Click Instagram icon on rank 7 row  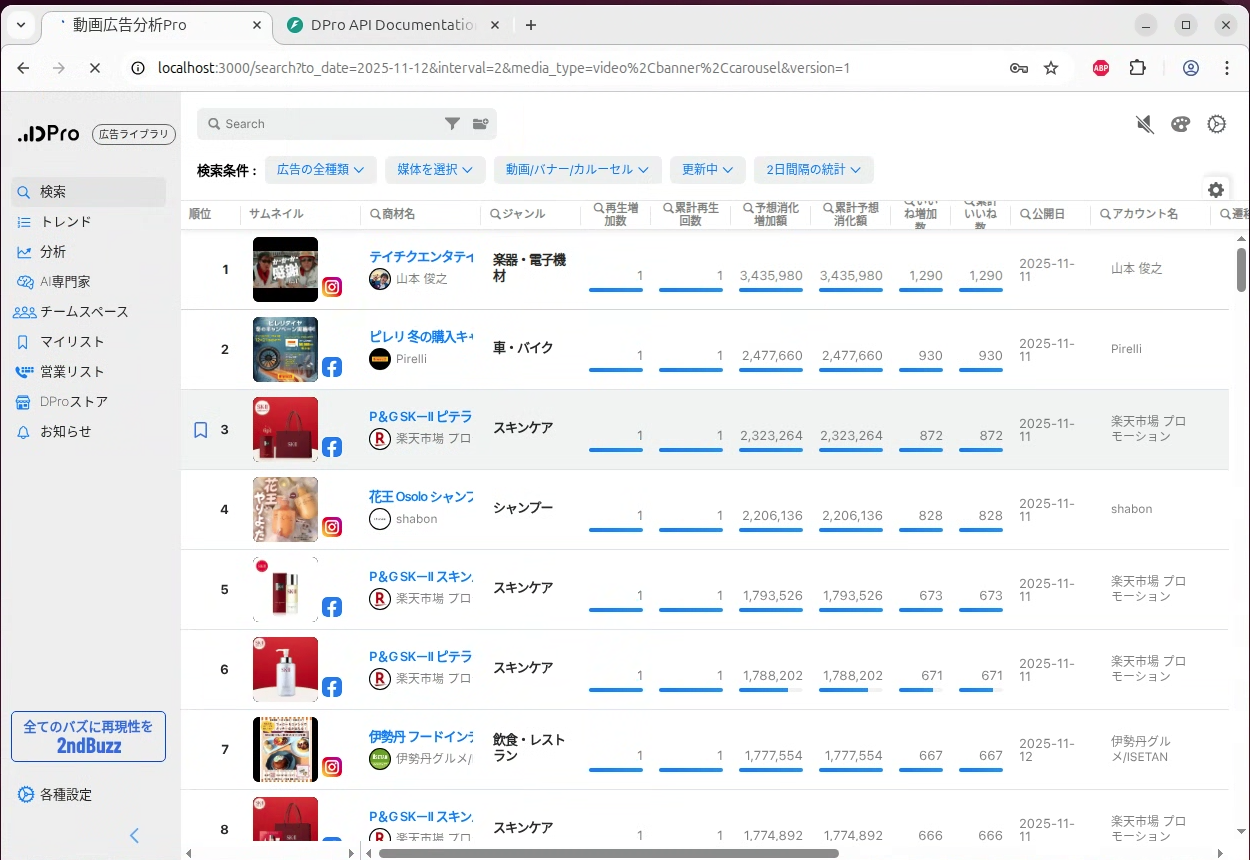coord(332,767)
